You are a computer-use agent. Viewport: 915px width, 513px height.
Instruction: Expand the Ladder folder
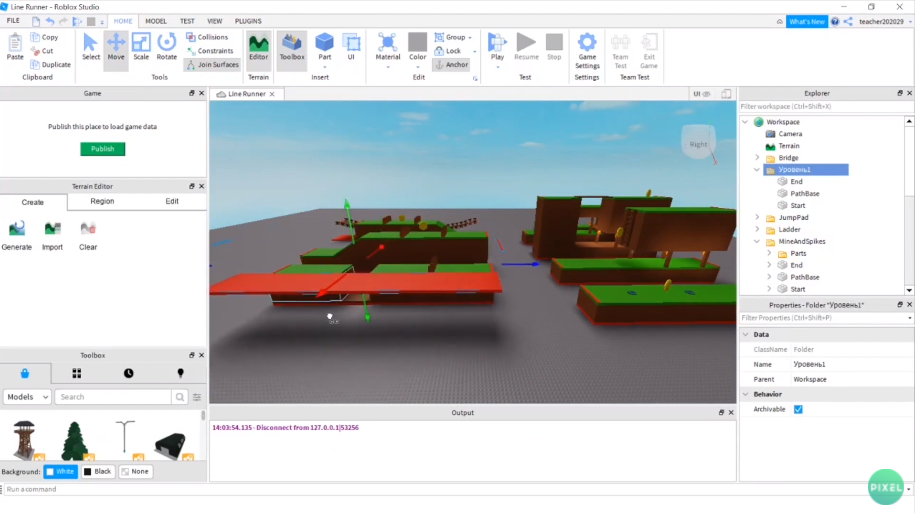click(x=757, y=229)
